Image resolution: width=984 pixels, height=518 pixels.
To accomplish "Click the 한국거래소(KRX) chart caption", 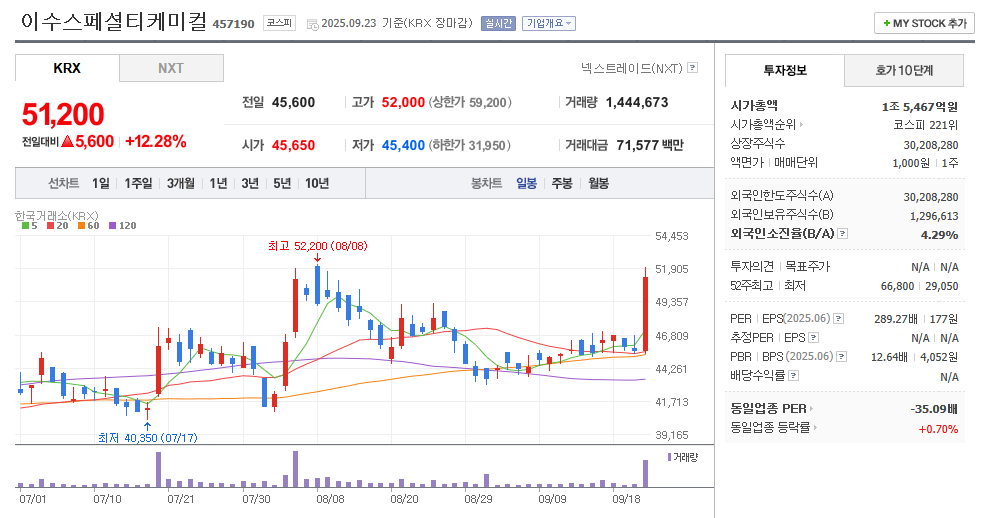I will (57, 215).
